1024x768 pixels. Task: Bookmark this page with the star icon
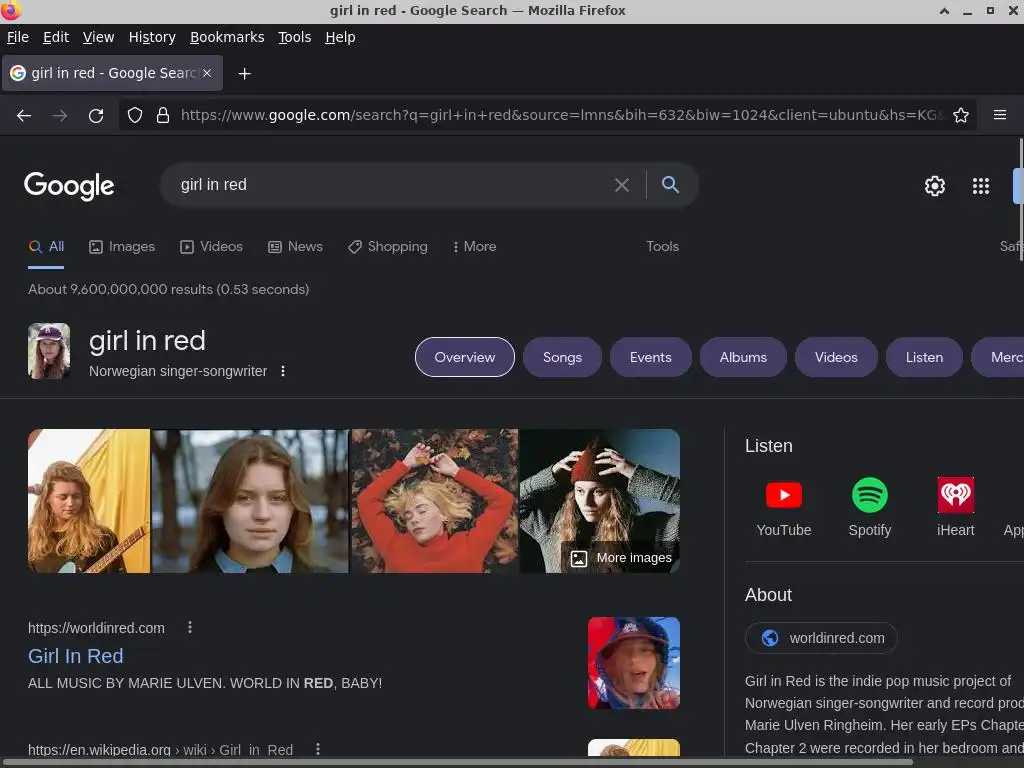[961, 116]
